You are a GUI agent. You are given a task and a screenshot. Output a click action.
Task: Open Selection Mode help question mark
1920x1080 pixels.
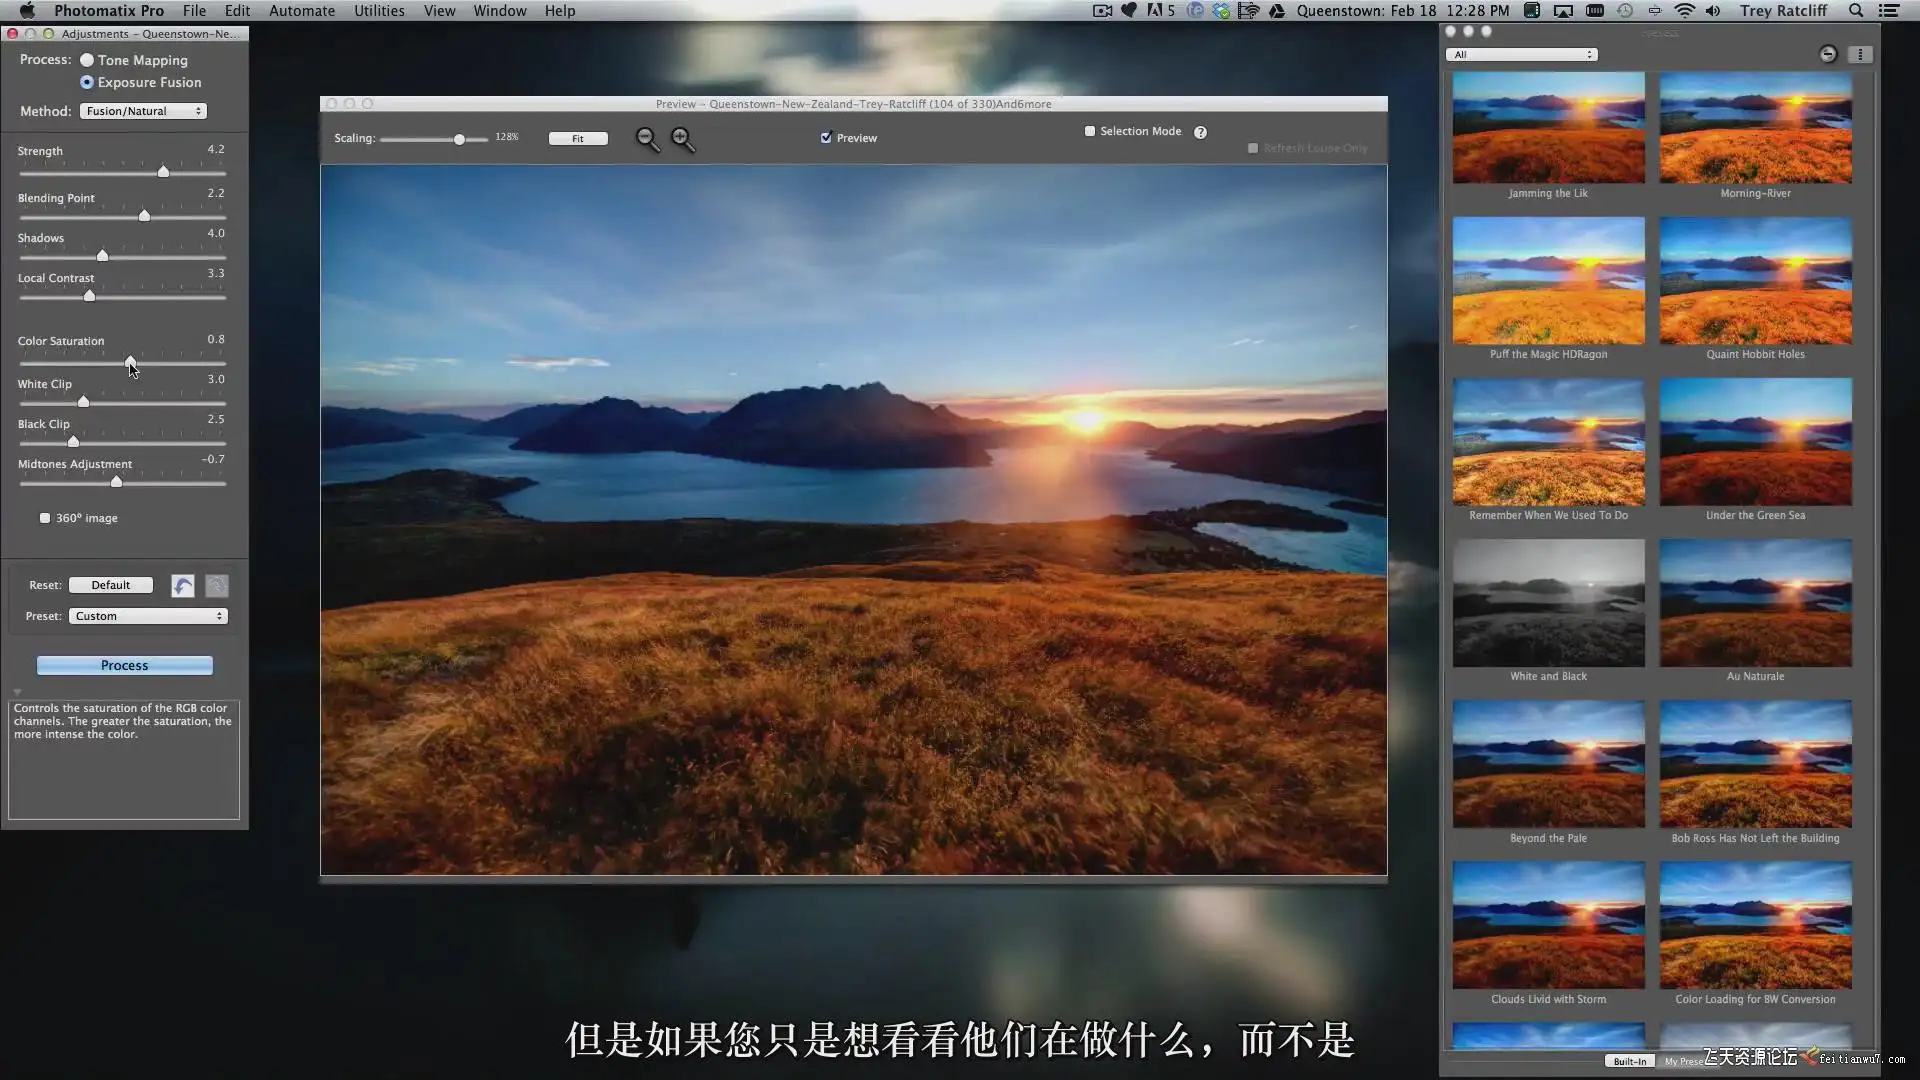pyautogui.click(x=1200, y=132)
